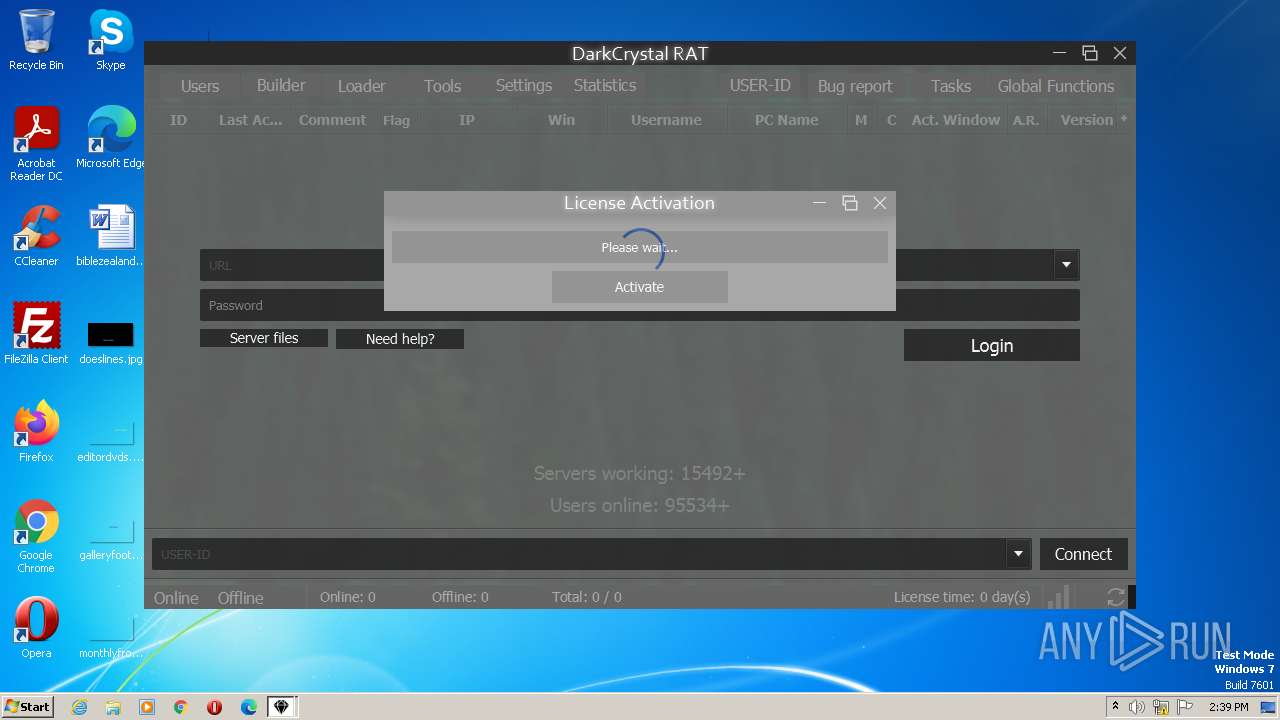This screenshot has height=720, width=1280.
Task: Click the Start button on taskbar
Action: pos(28,706)
